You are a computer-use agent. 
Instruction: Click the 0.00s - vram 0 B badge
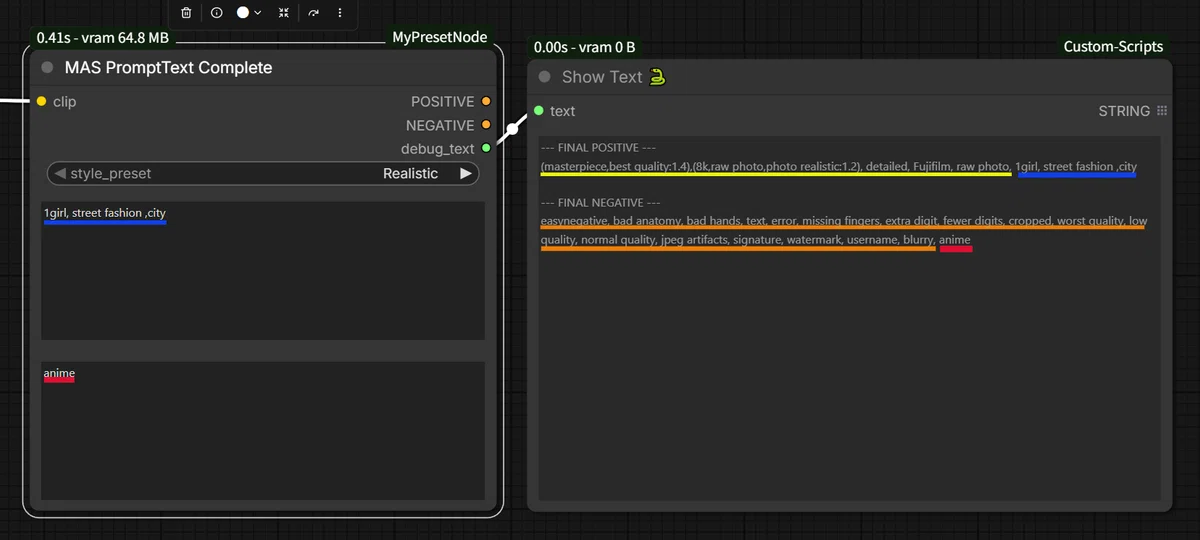pos(584,46)
